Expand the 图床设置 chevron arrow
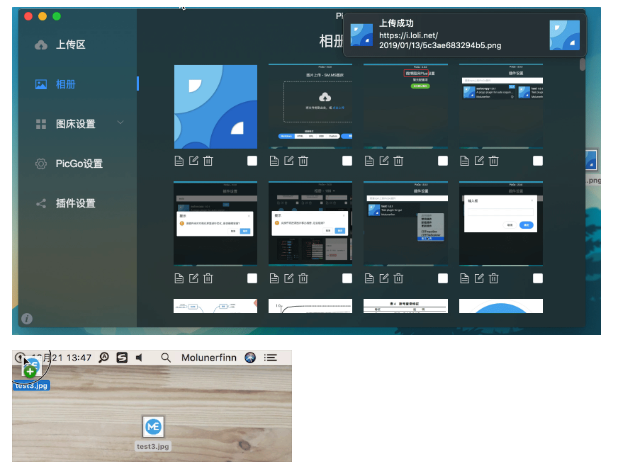 [121, 123]
